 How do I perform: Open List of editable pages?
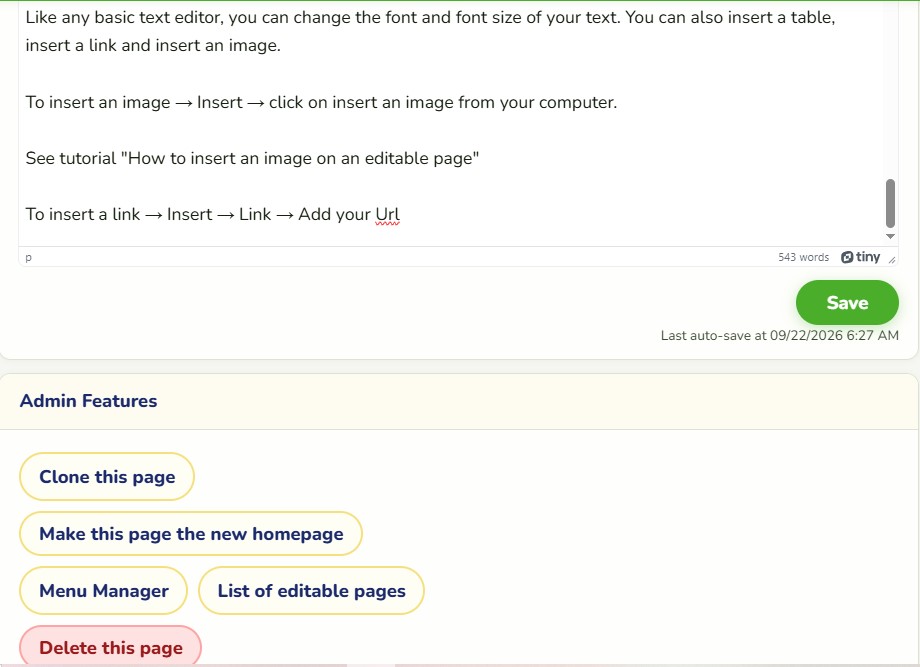tap(311, 590)
